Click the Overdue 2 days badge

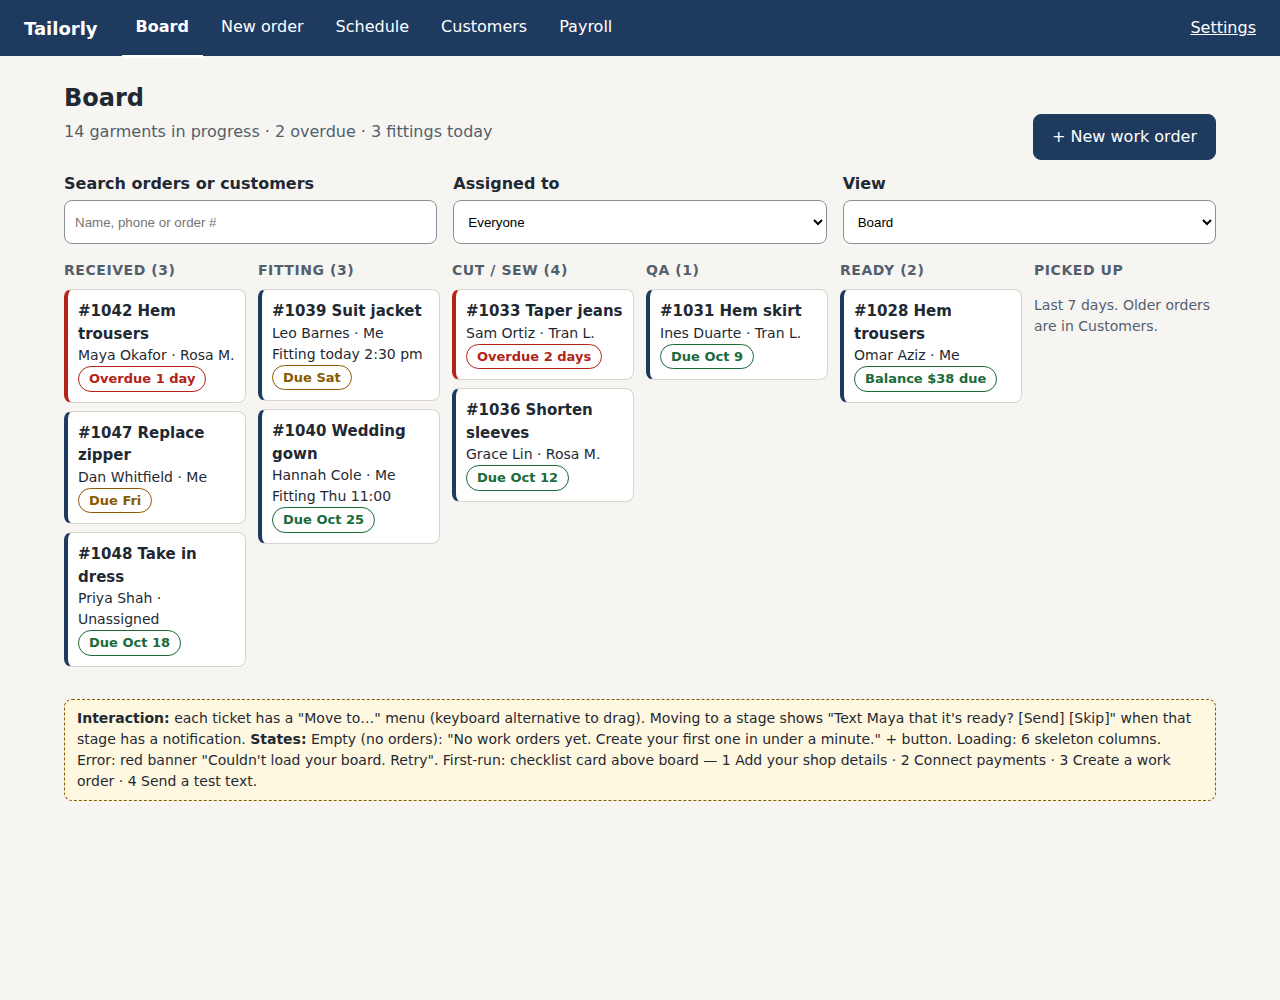(x=534, y=357)
